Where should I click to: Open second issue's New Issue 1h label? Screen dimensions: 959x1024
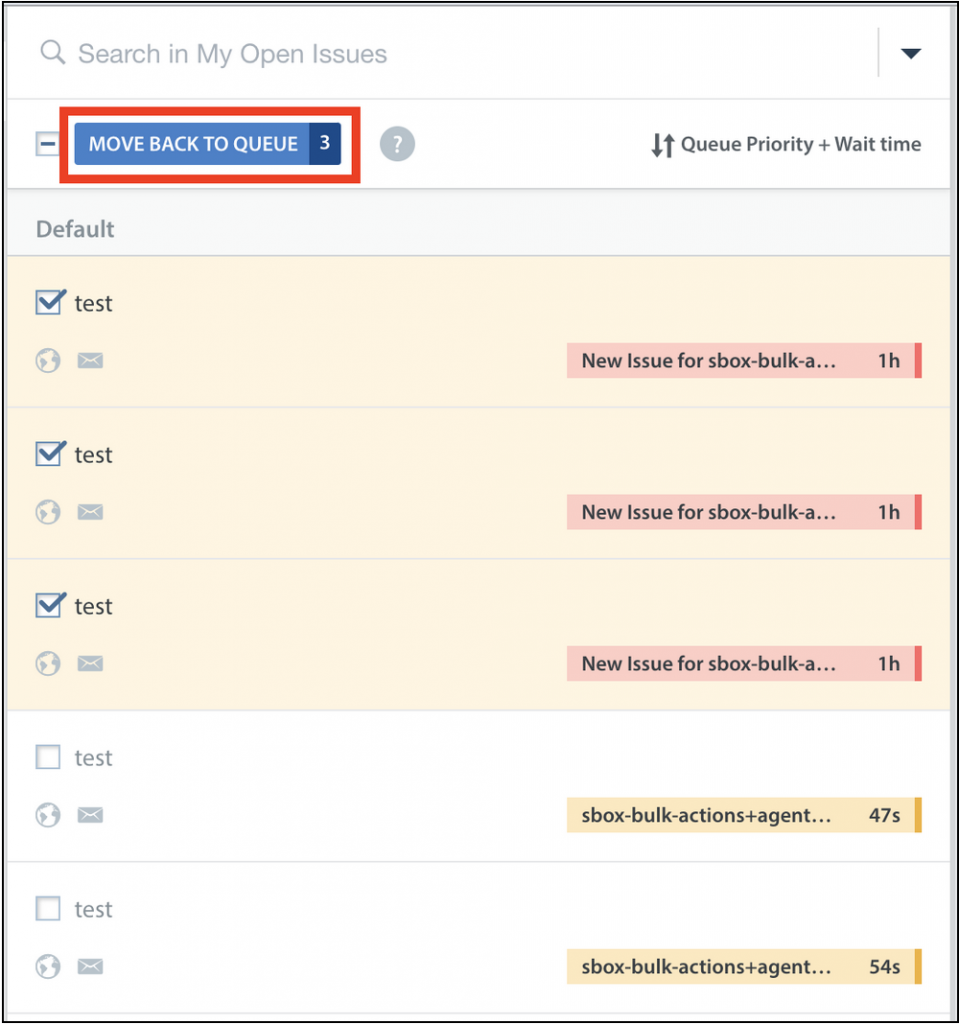coord(744,512)
